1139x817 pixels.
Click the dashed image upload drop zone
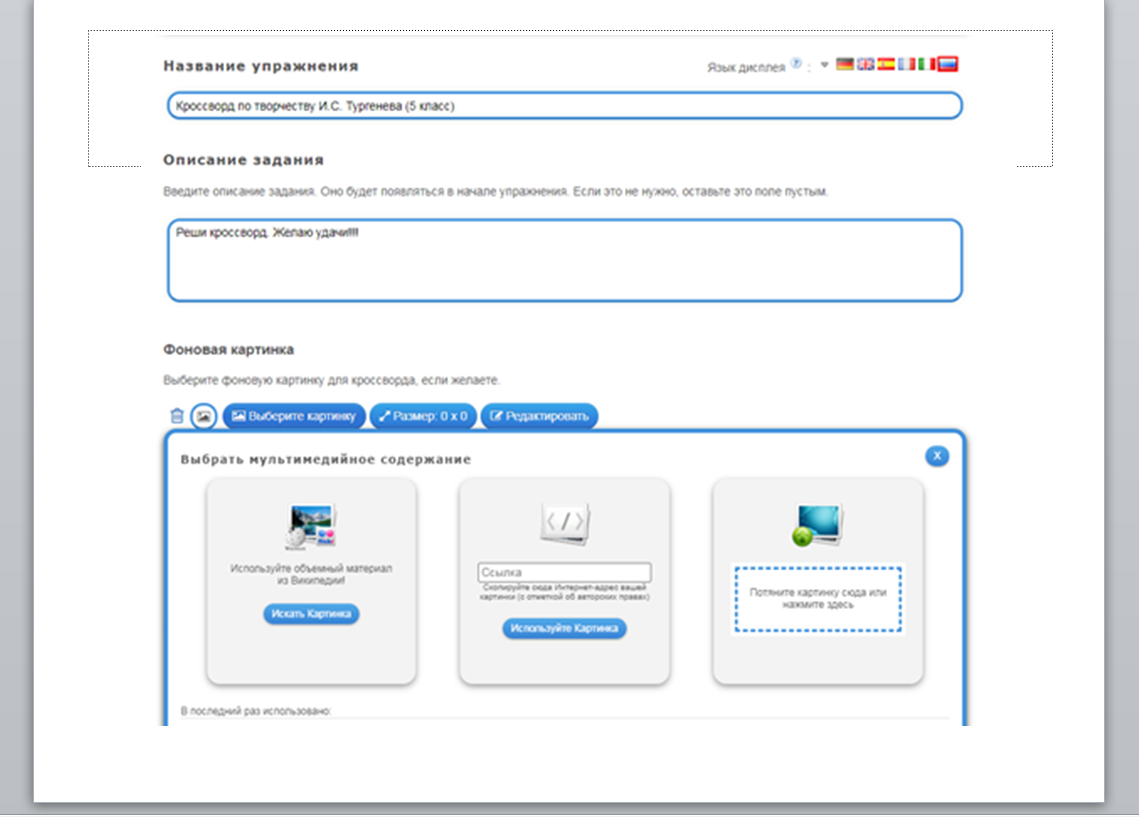pos(818,599)
